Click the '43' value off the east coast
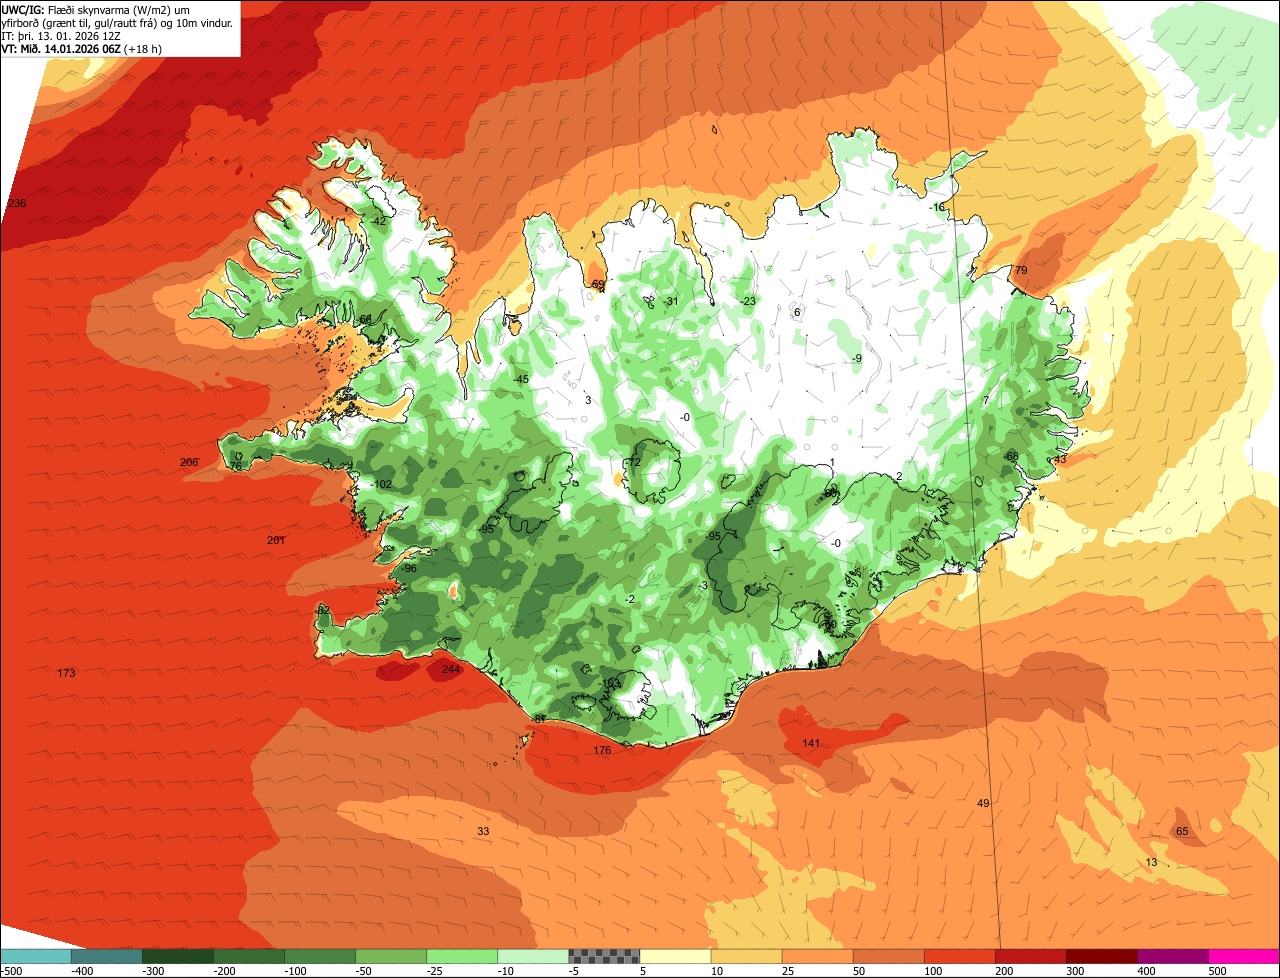The width and height of the screenshot is (1280, 978). pyautogui.click(x=1061, y=459)
